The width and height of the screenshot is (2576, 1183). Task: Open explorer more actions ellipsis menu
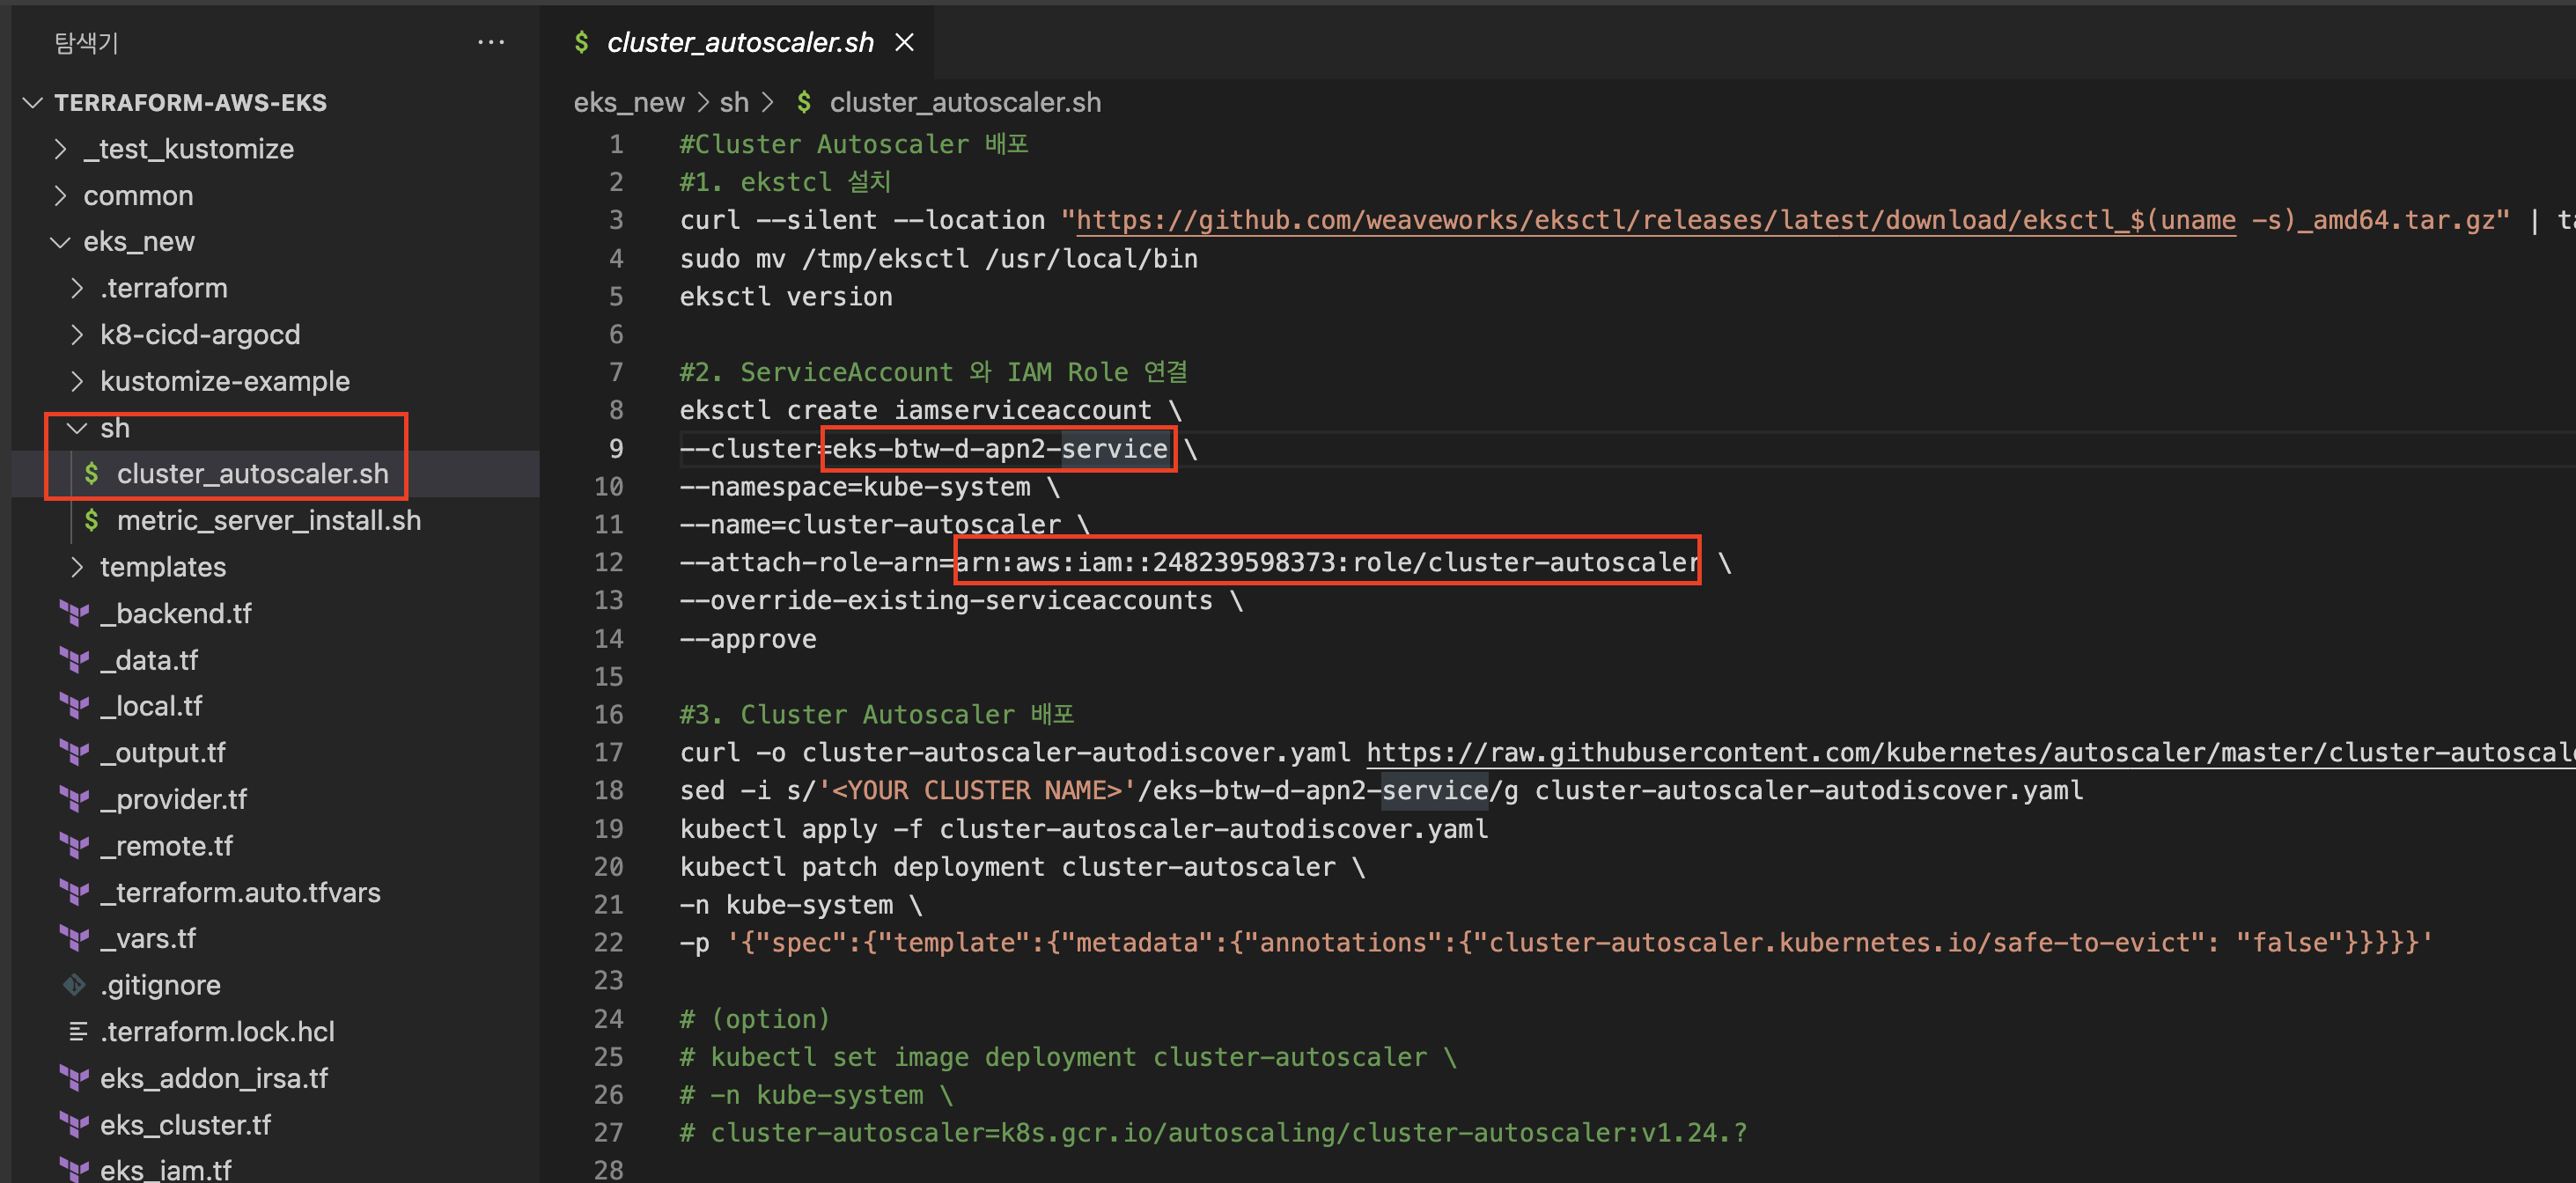click(x=490, y=42)
